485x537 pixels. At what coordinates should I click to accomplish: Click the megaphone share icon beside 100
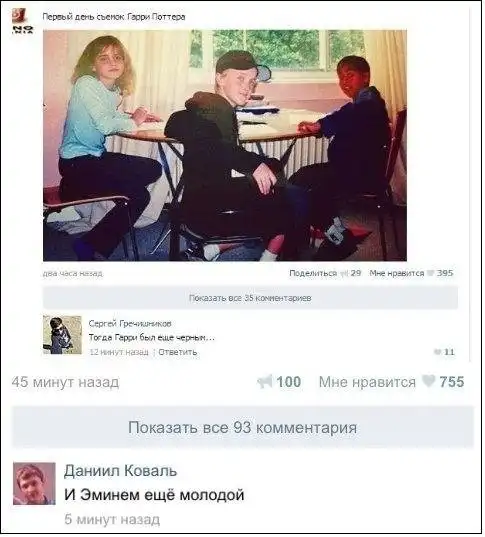tap(264, 382)
